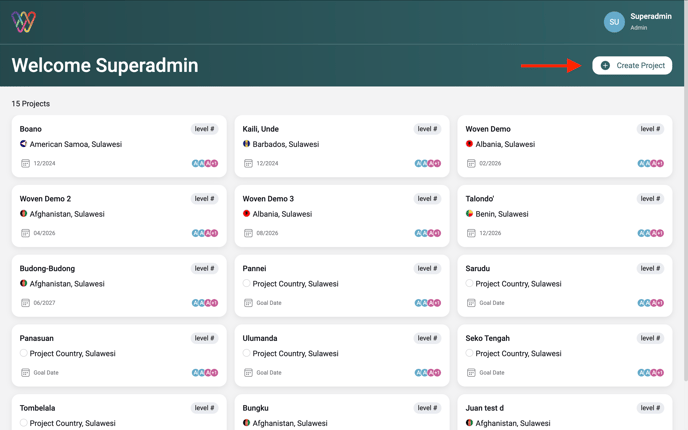Click the calendar icon showing 02/2026
The image size is (688, 430).
[471, 163]
